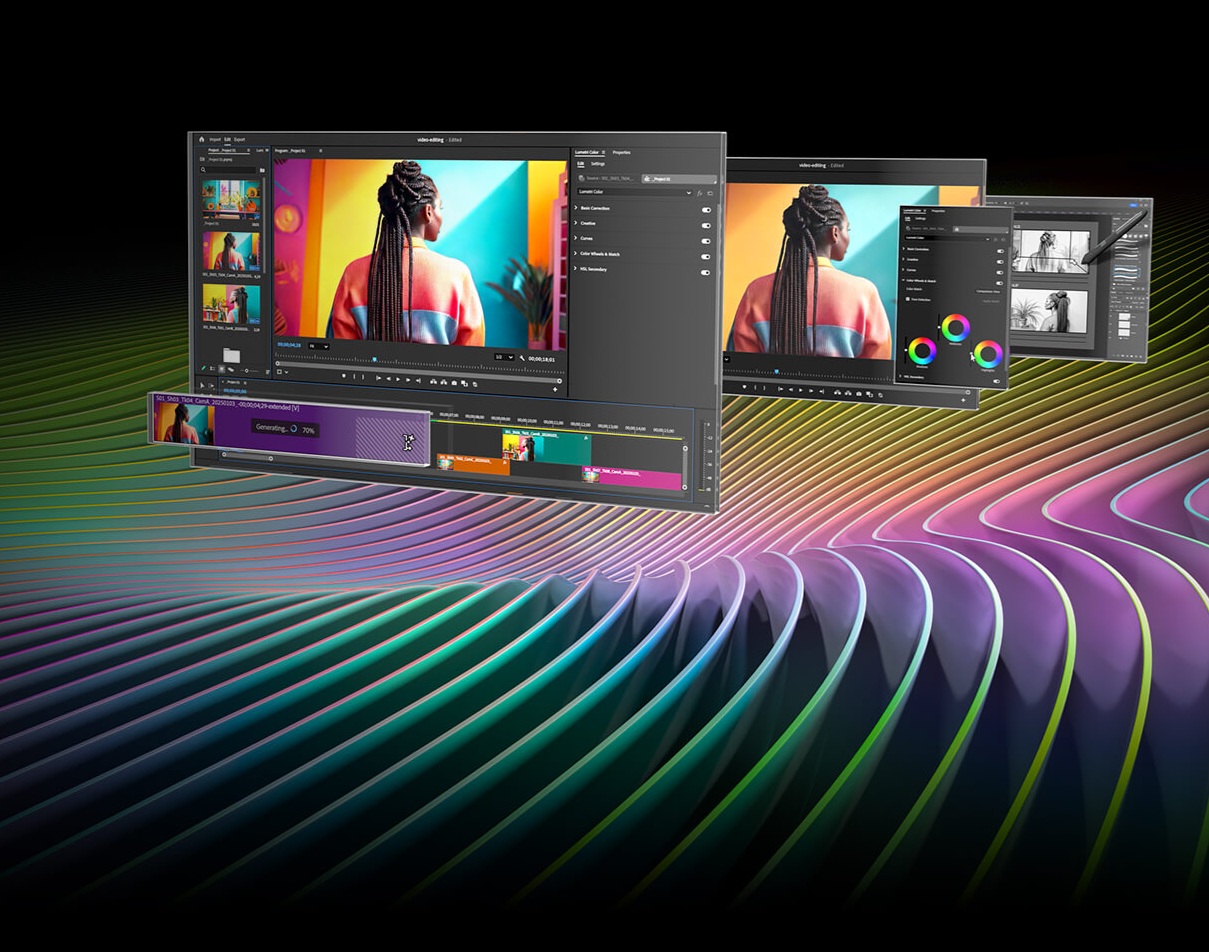Switch Project panel to icon view
The height and width of the screenshot is (952, 1209).
coord(221,370)
